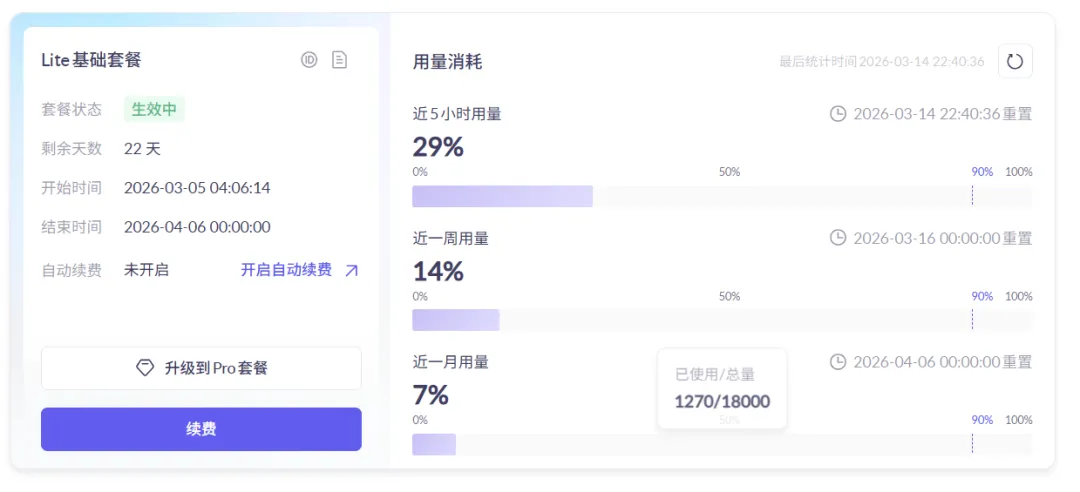The image size is (1080, 492).
Task: Click clock icon beside 5-hour reset time
Action: [838, 114]
